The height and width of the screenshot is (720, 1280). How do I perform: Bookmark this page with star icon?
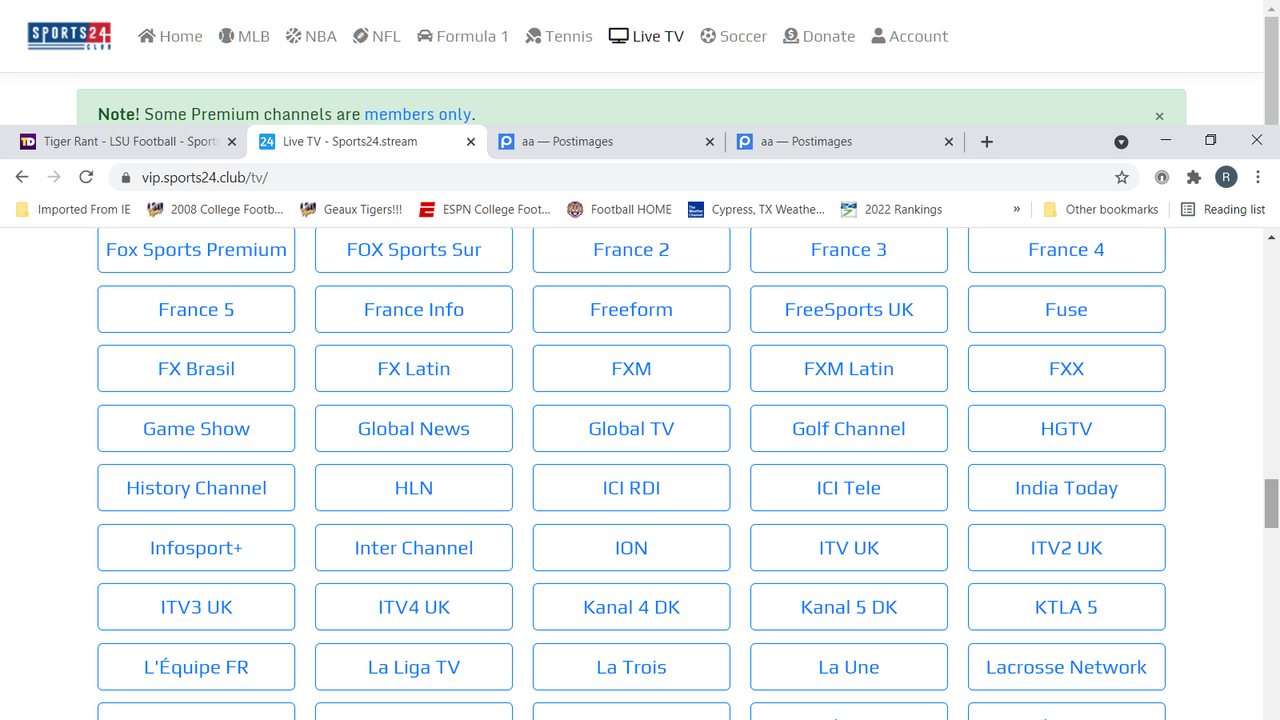click(x=1122, y=177)
